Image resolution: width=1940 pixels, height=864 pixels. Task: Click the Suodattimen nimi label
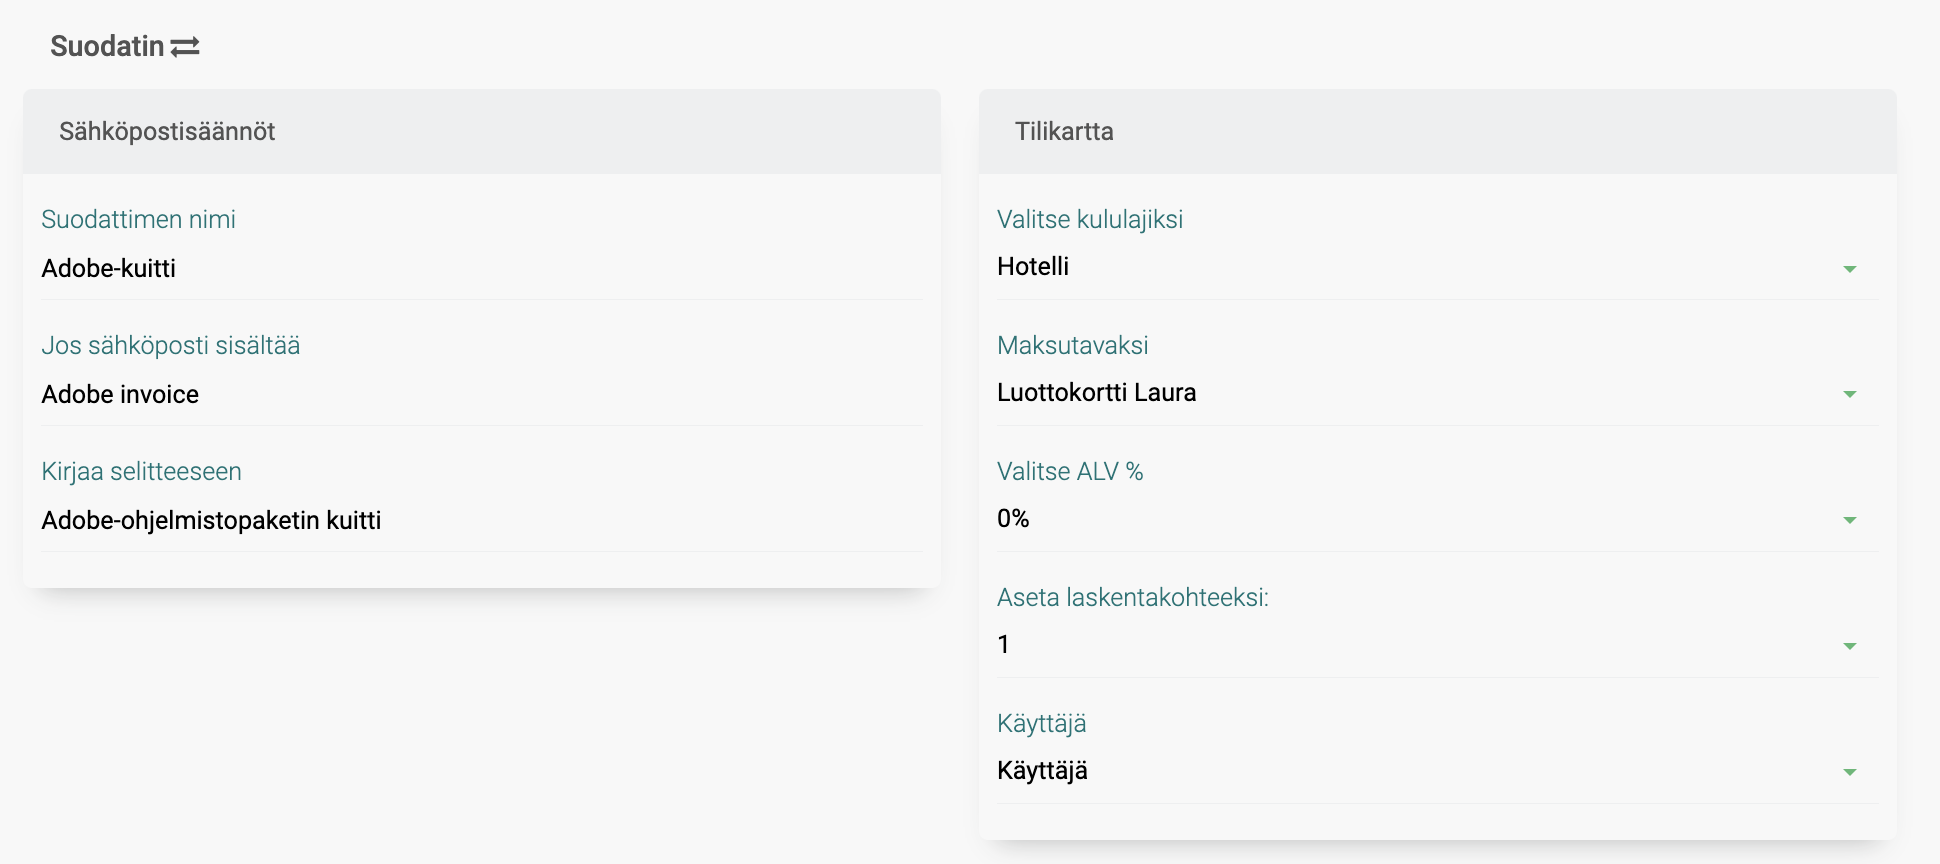(x=139, y=220)
